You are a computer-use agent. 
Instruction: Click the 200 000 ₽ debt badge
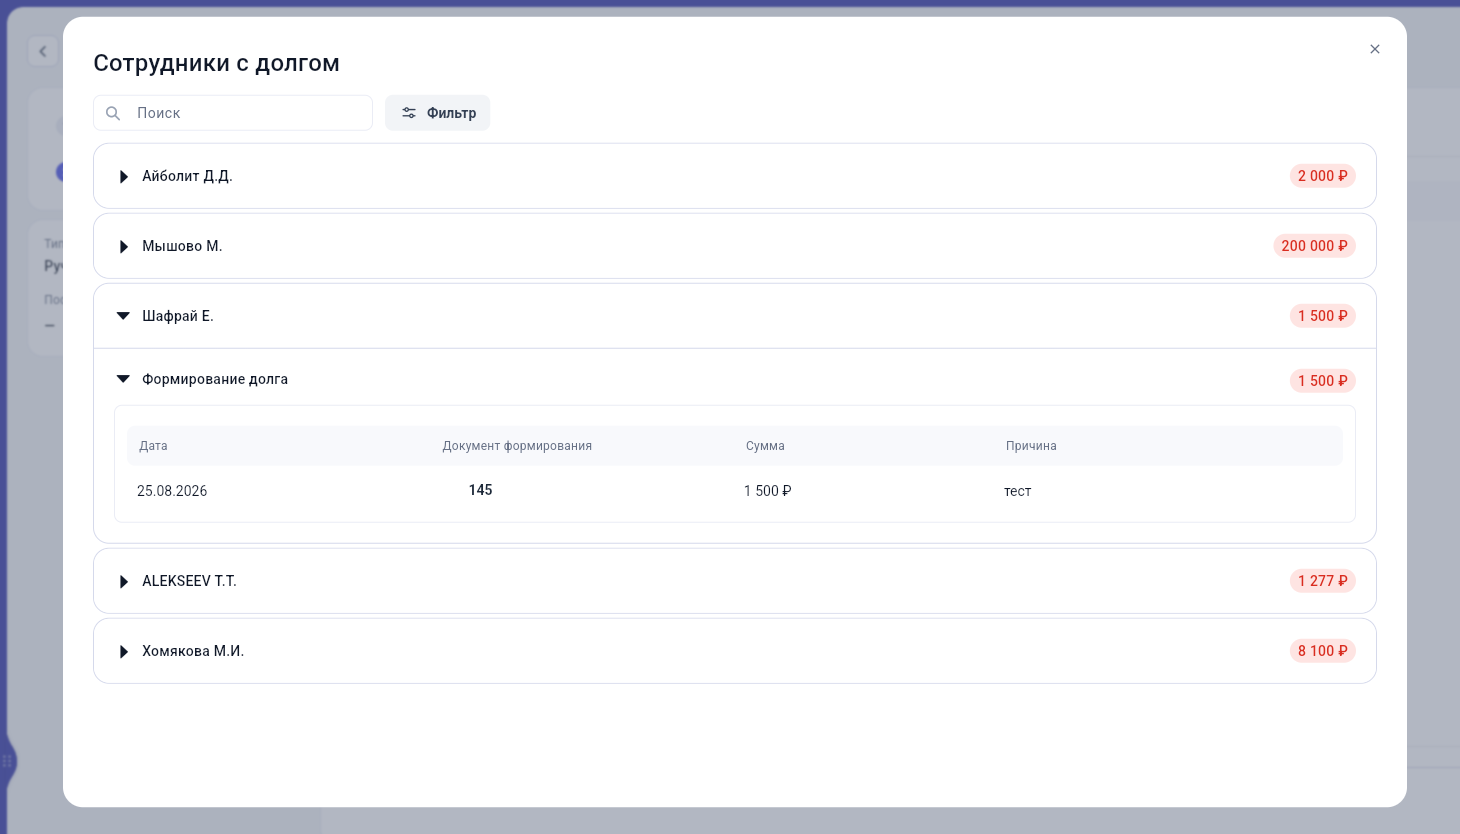point(1314,246)
